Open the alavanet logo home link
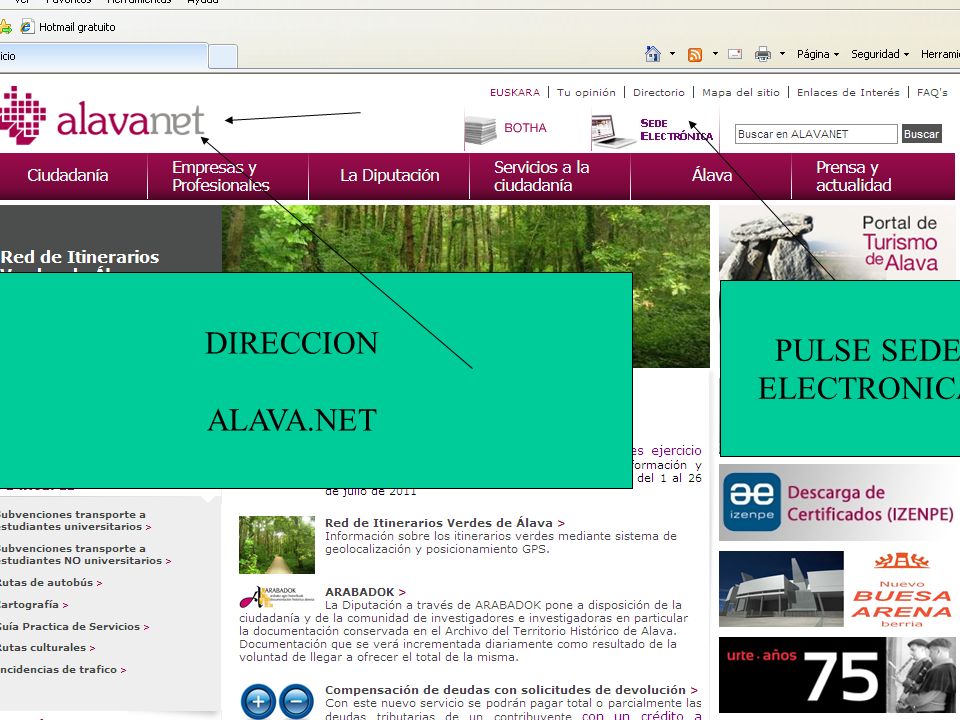Screen dimensions: 960x720 tap(102, 116)
